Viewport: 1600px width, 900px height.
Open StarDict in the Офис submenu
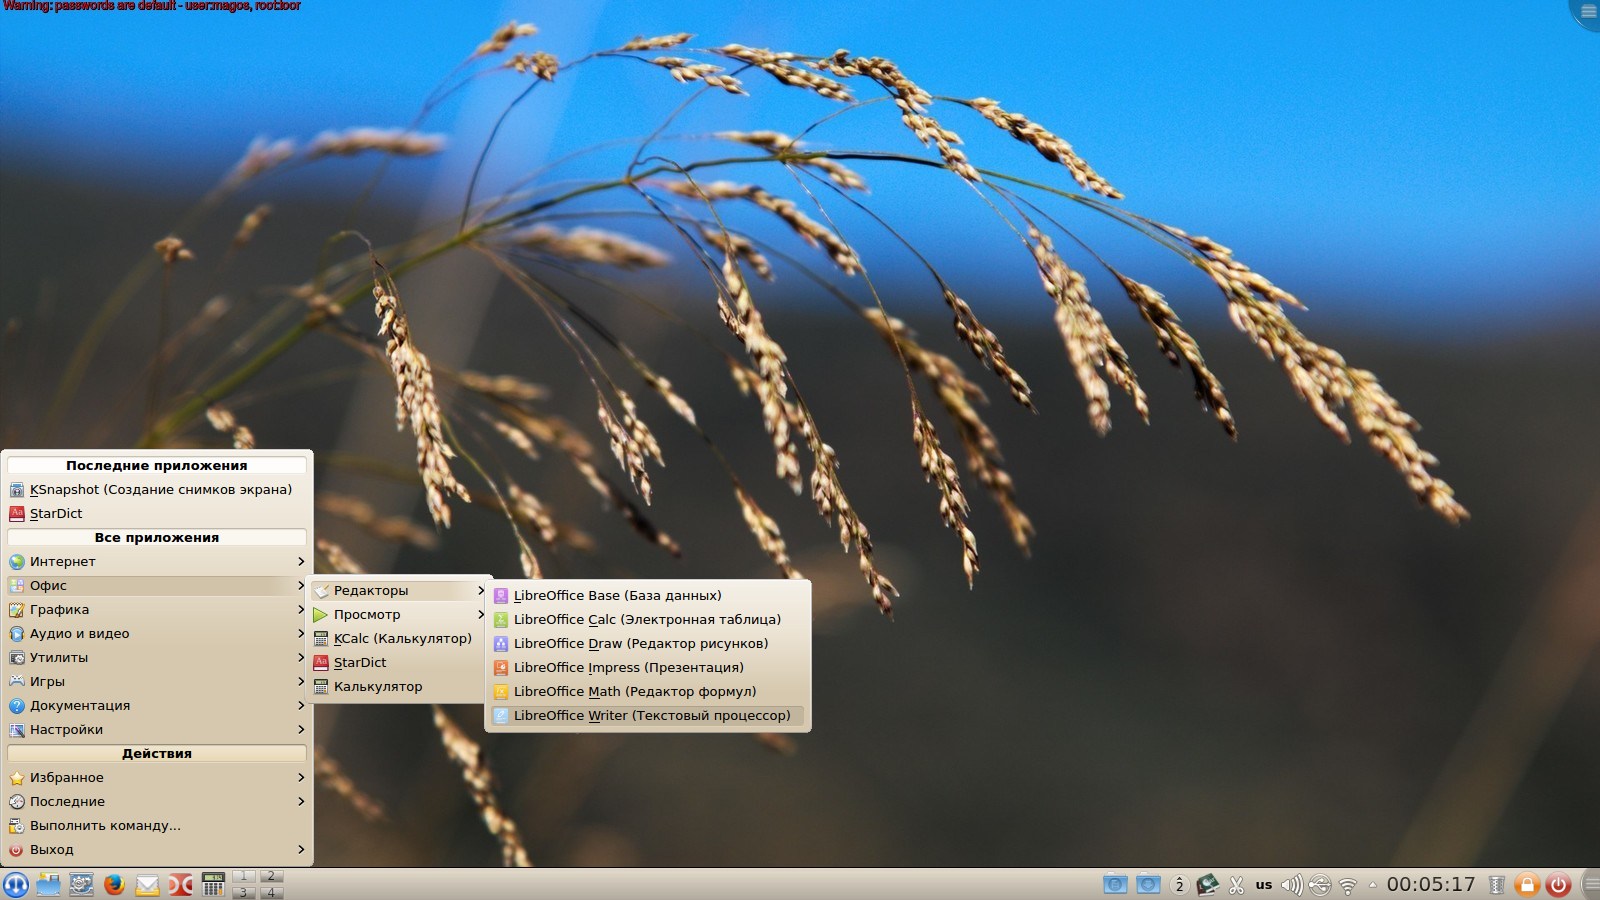[x=399, y=663]
